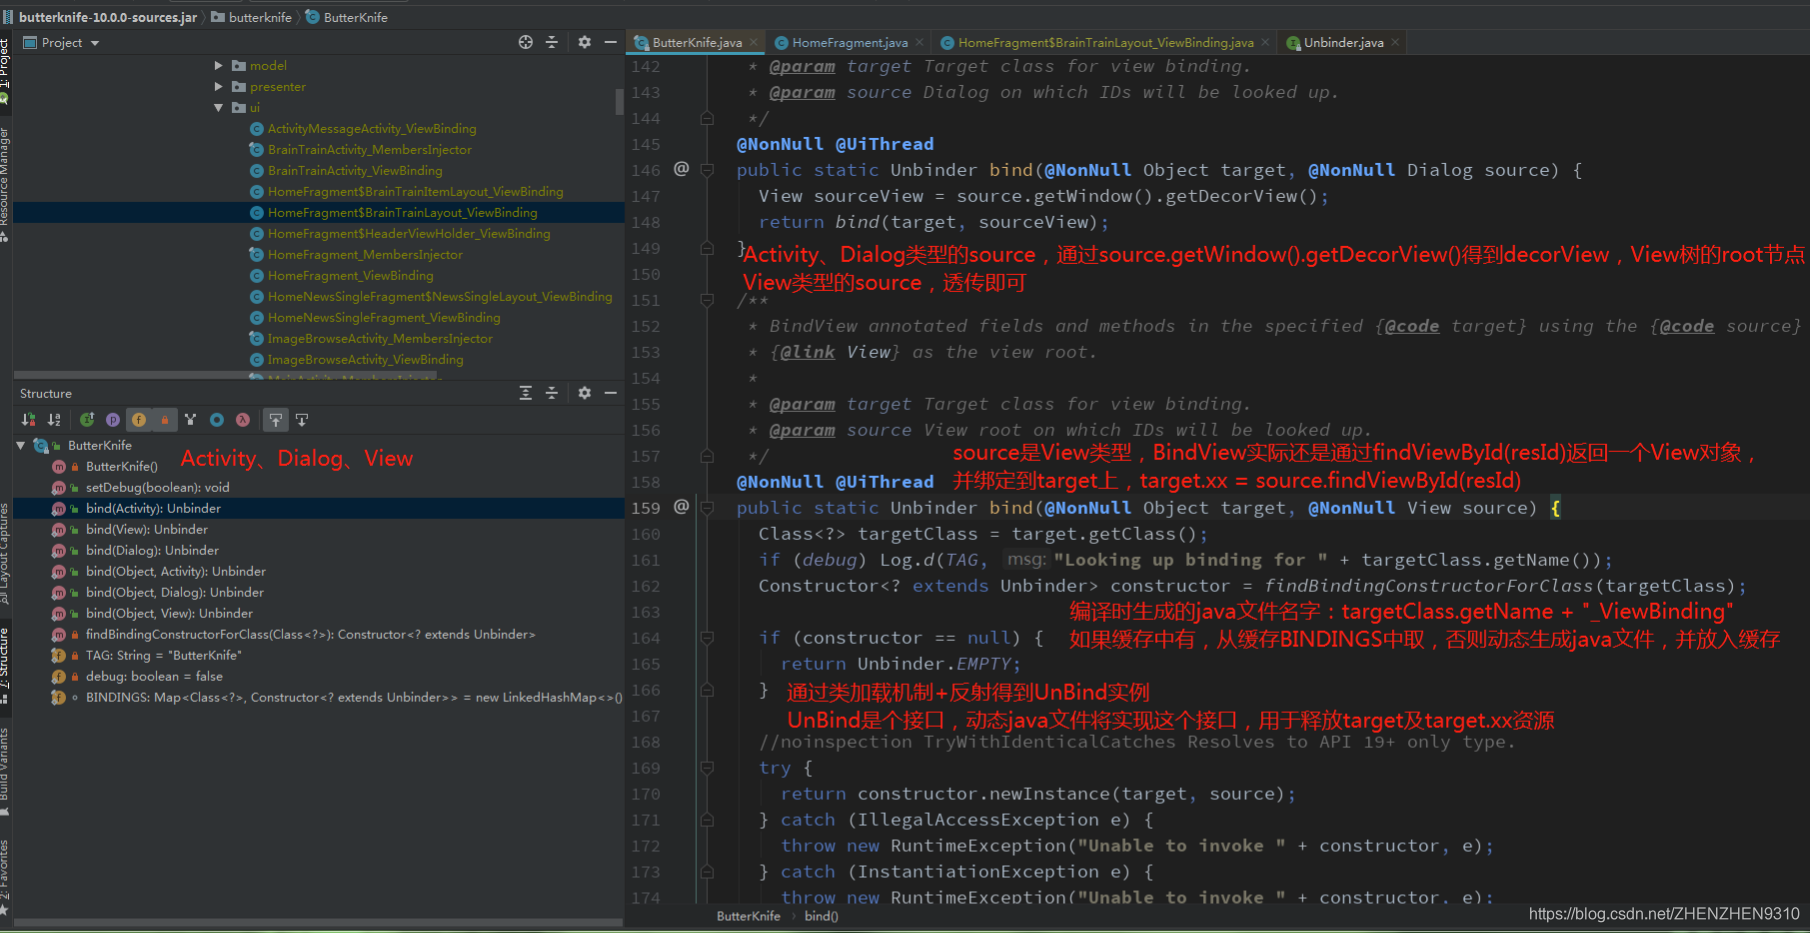Viewport: 1810px width, 933px height.
Task: Click gutter annotation icon at line 146
Action: (x=681, y=169)
